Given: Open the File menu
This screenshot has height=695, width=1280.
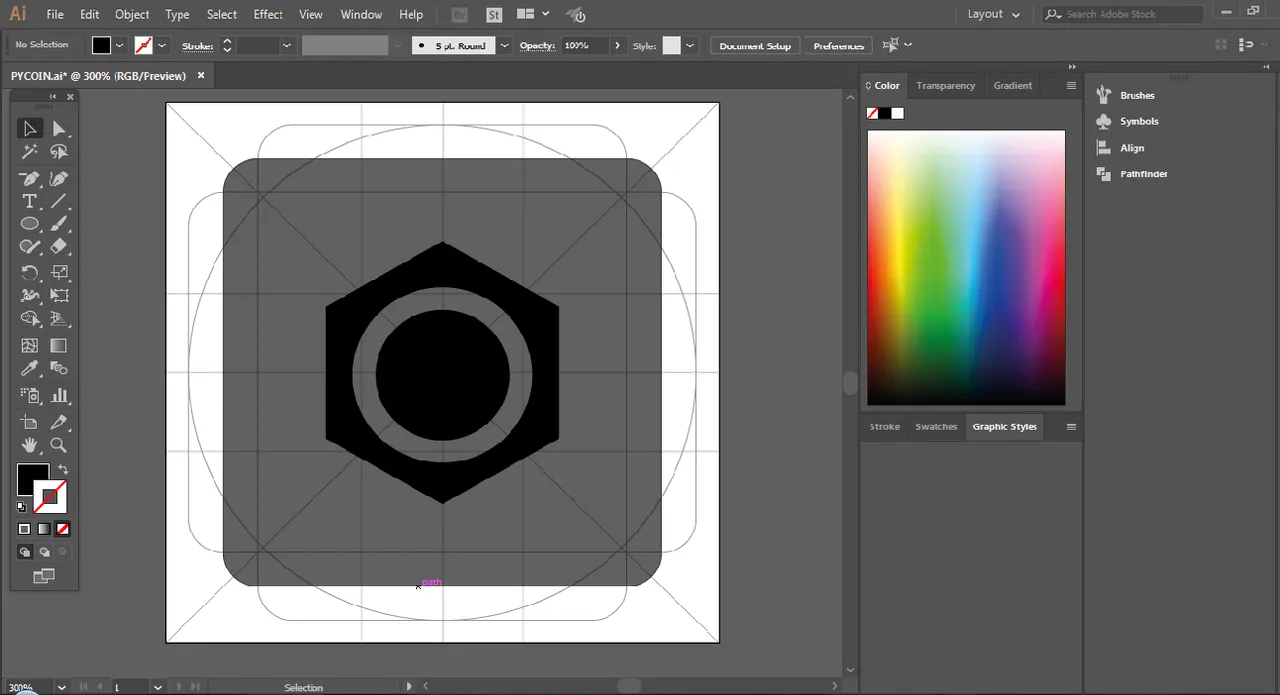Looking at the screenshot, I should 55,14.
